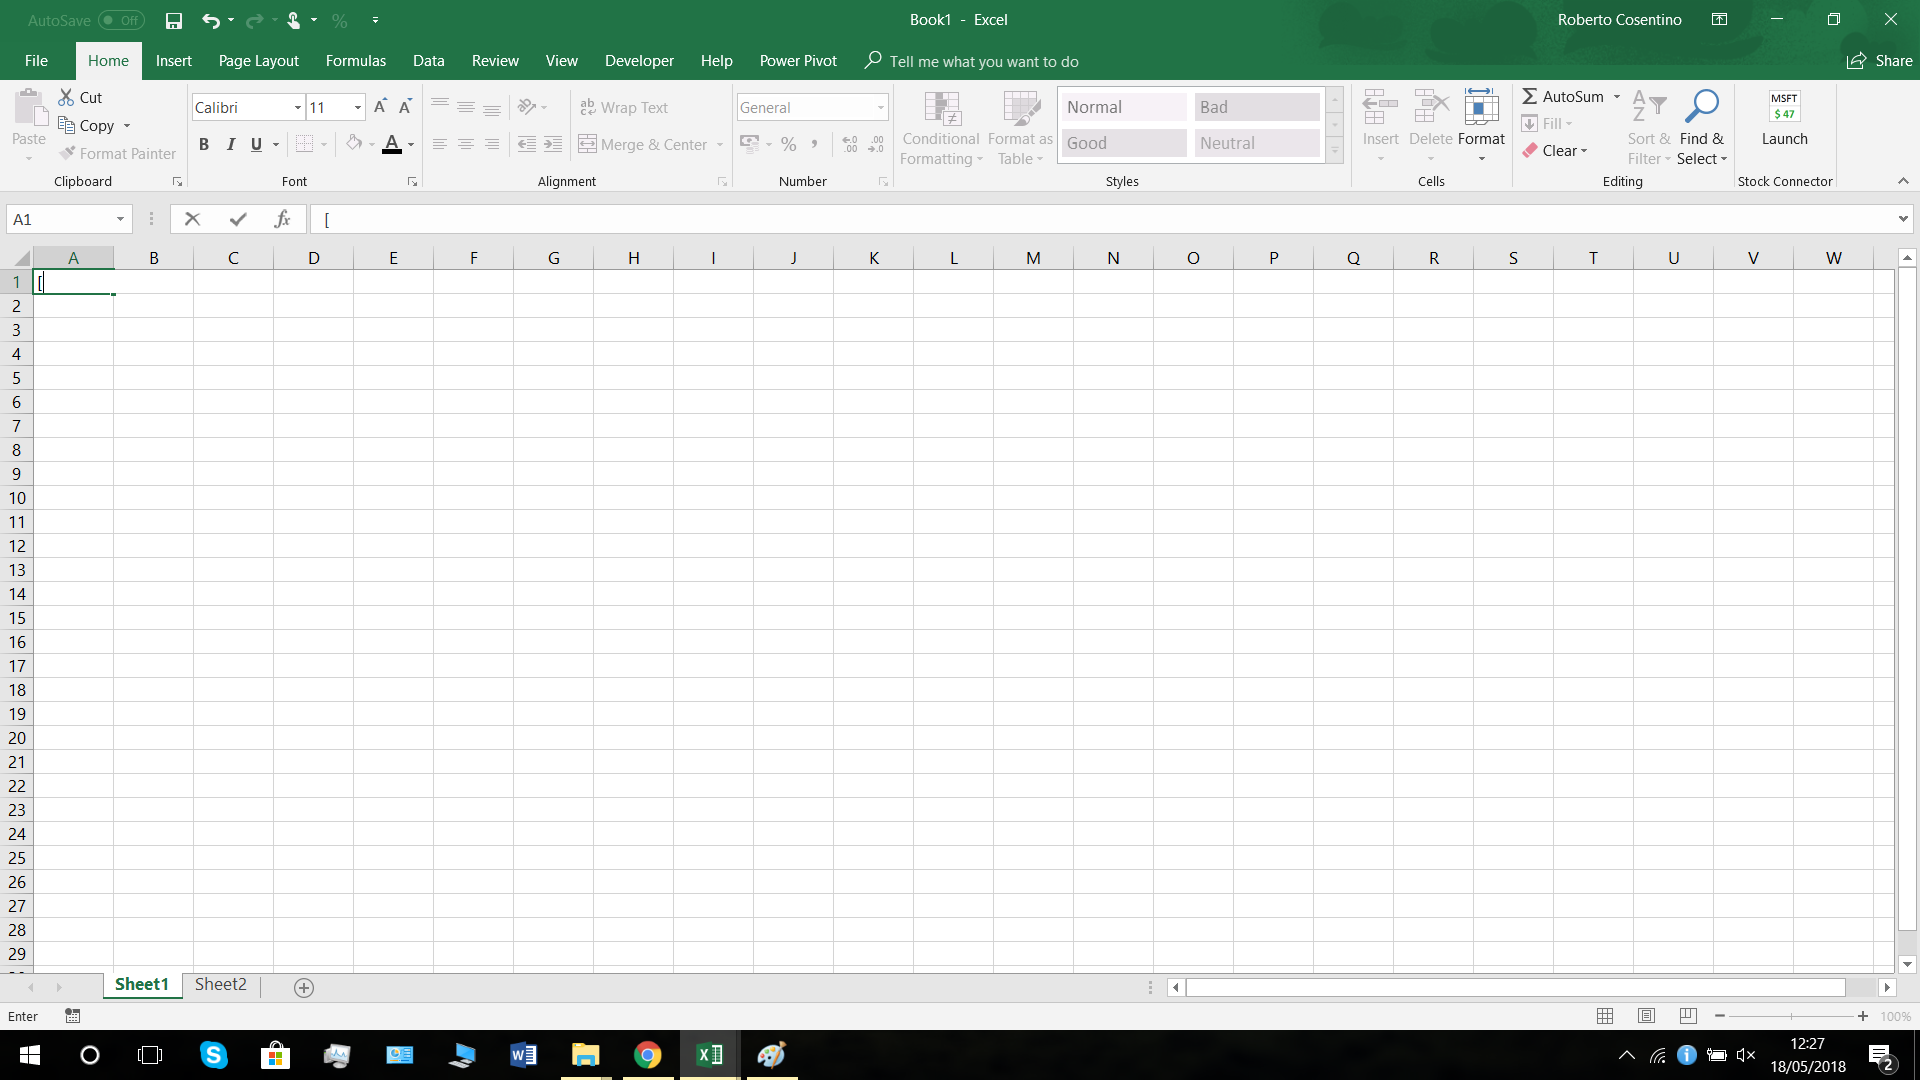The width and height of the screenshot is (1920, 1080).
Task: Expand the Font Size dropdown showing 11
Action: pyautogui.click(x=357, y=107)
